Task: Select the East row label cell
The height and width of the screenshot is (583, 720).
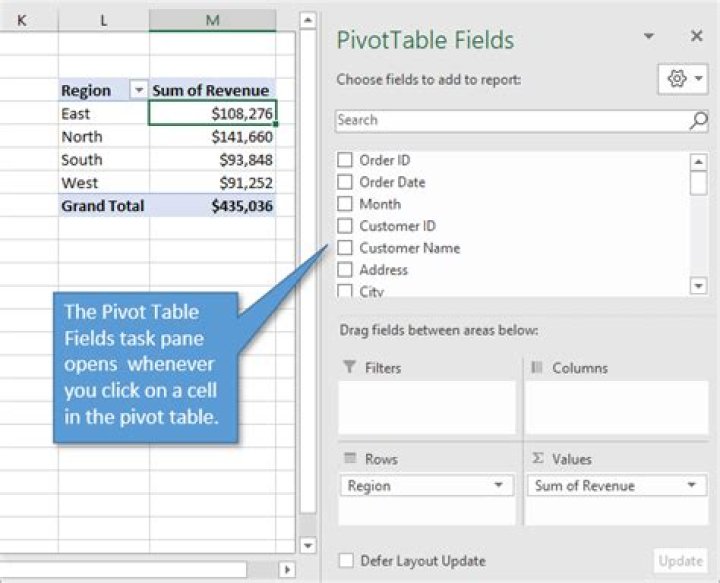Action: pos(104,113)
